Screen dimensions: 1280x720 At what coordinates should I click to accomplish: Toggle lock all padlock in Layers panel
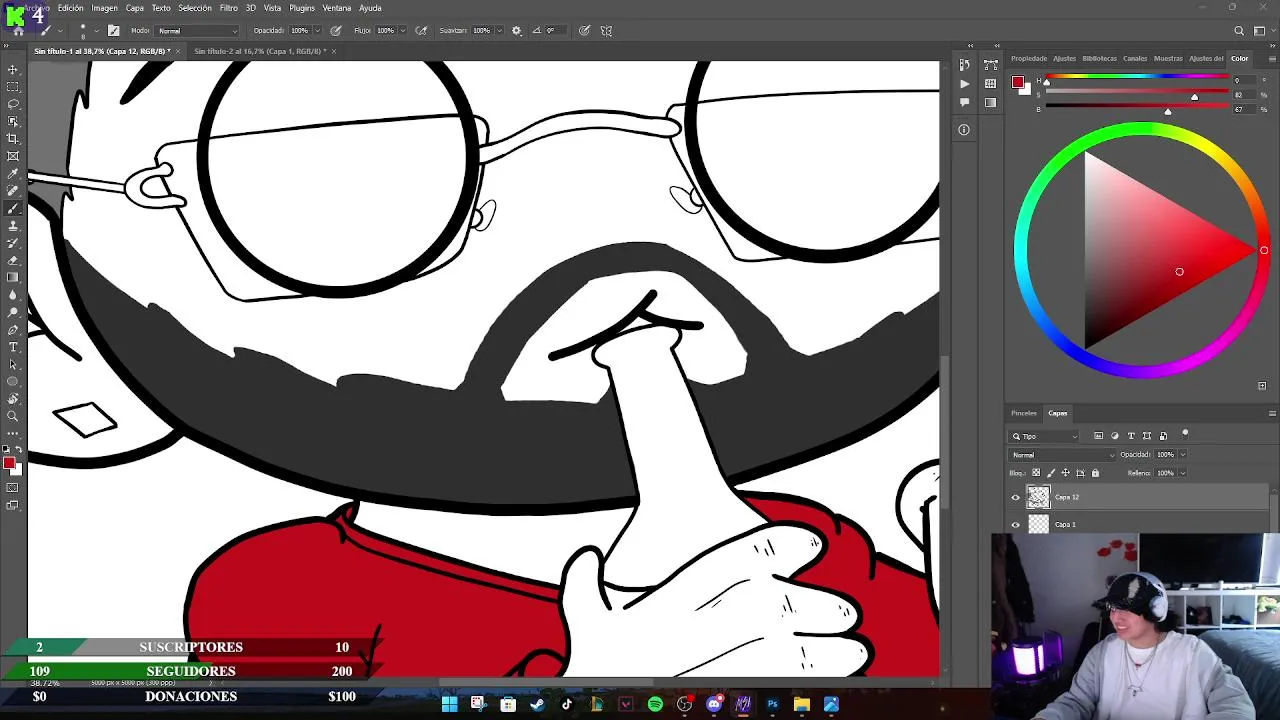coord(1095,473)
